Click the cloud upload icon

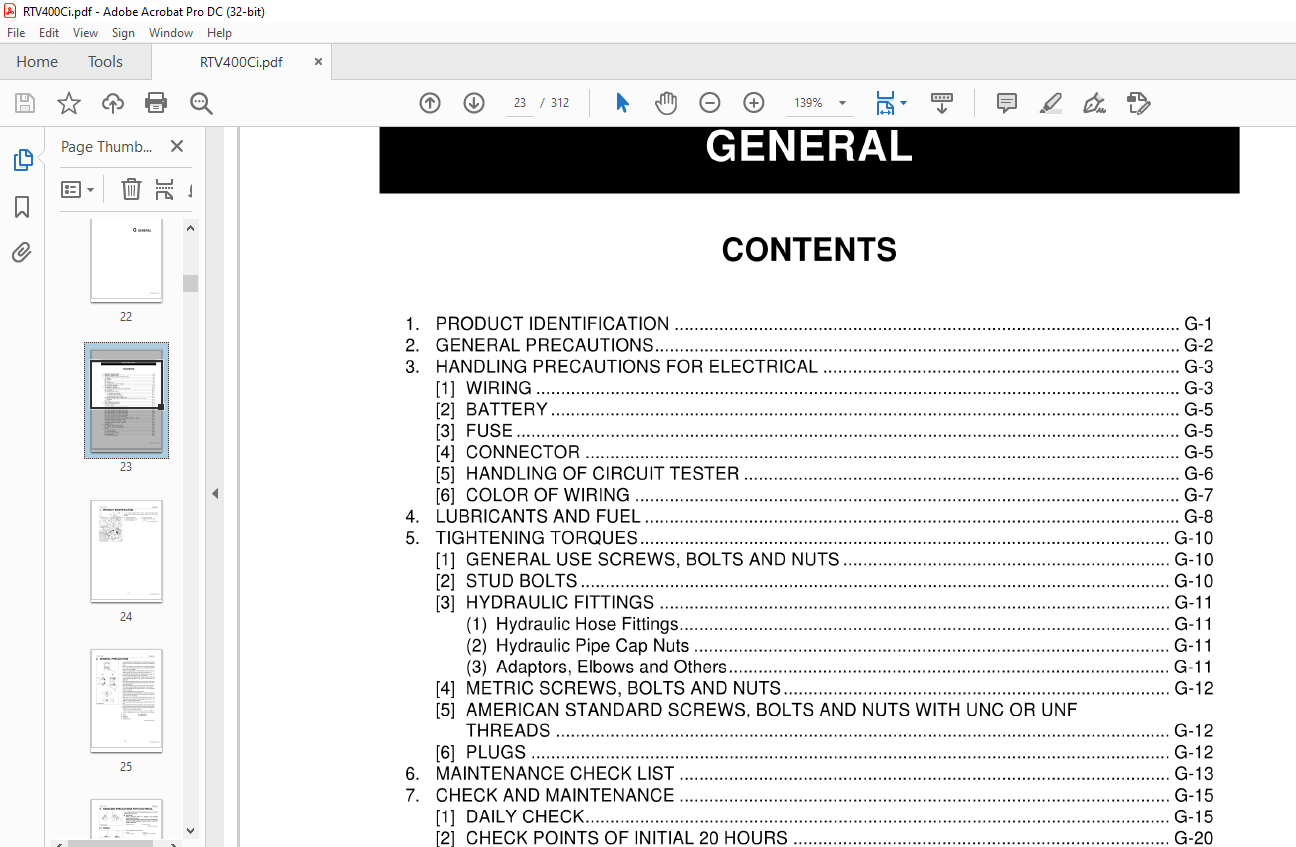(113, 103)
